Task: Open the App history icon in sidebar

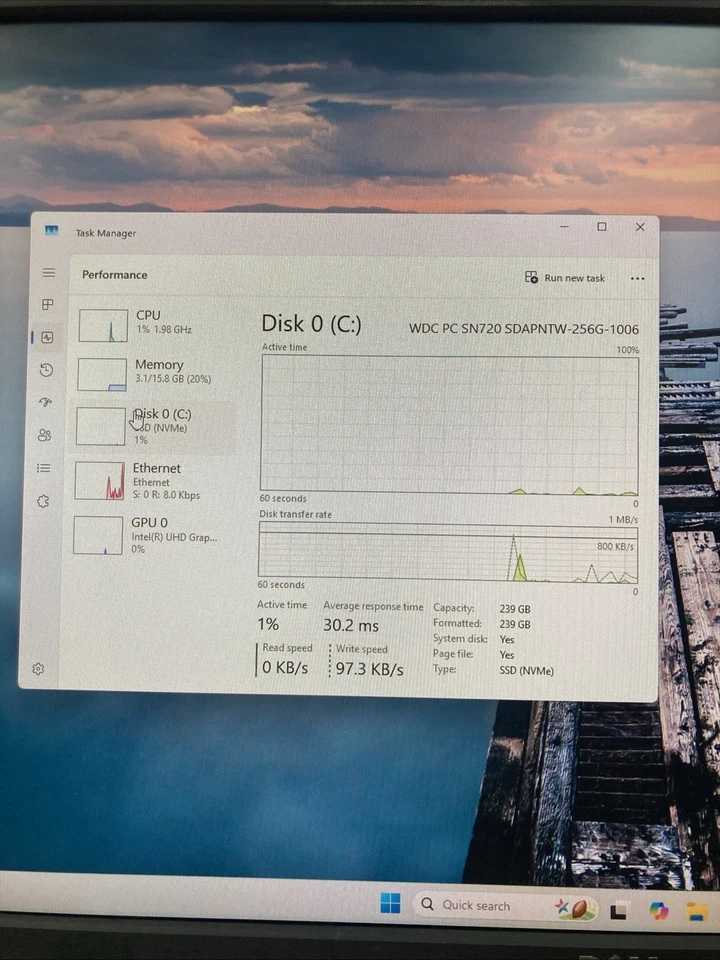Action: [x=47, y=370]
